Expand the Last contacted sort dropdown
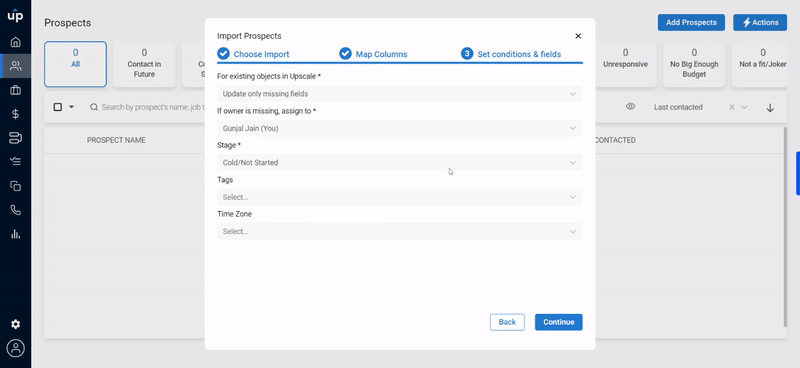 (744, 107)
